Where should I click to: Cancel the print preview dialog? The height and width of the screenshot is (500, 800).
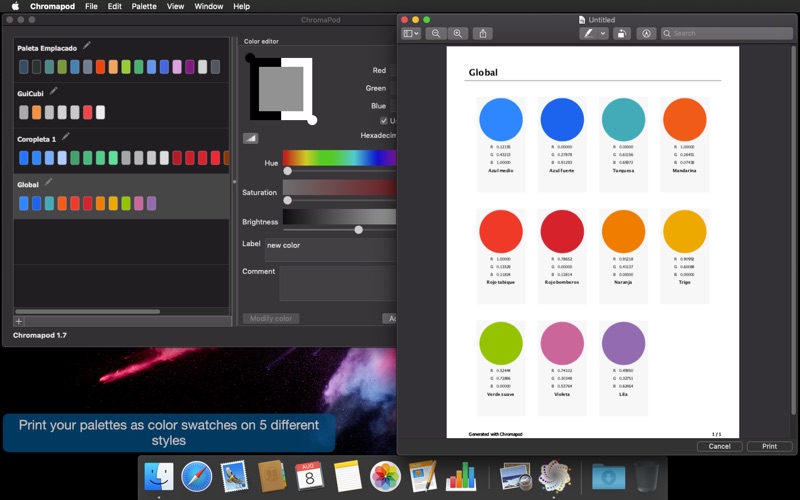click(719, 446)
